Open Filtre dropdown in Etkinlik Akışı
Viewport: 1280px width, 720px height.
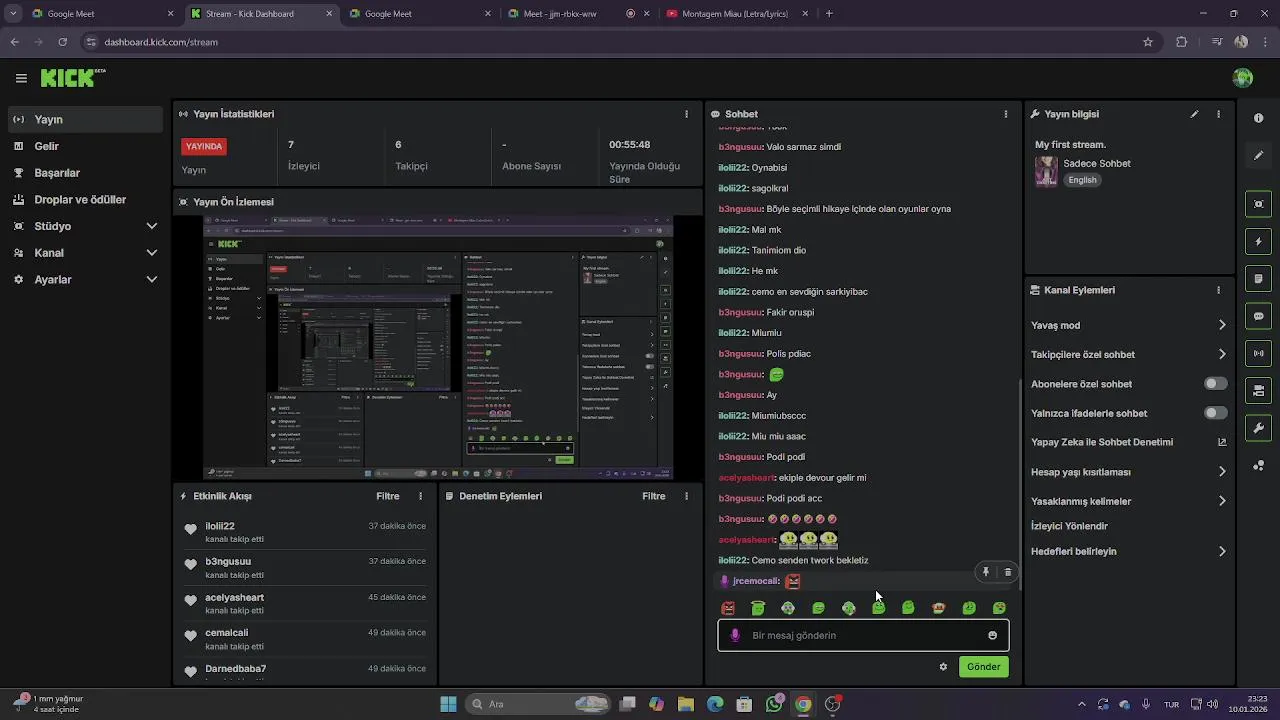click(x=388, y=496)
